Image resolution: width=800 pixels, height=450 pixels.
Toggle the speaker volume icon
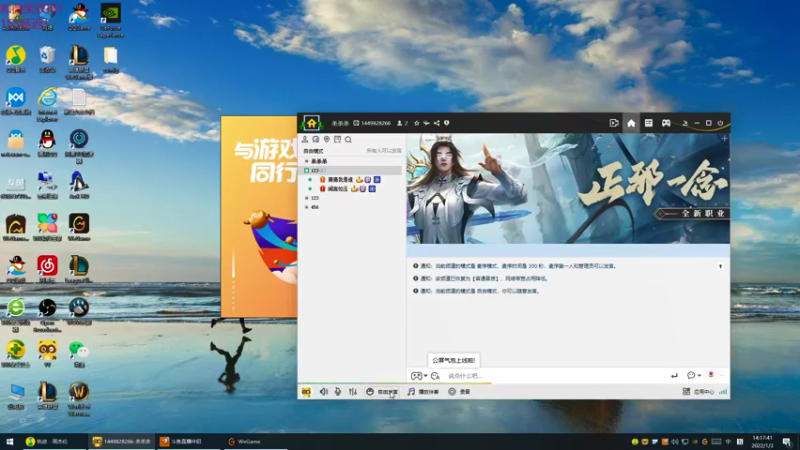(323, 392)
